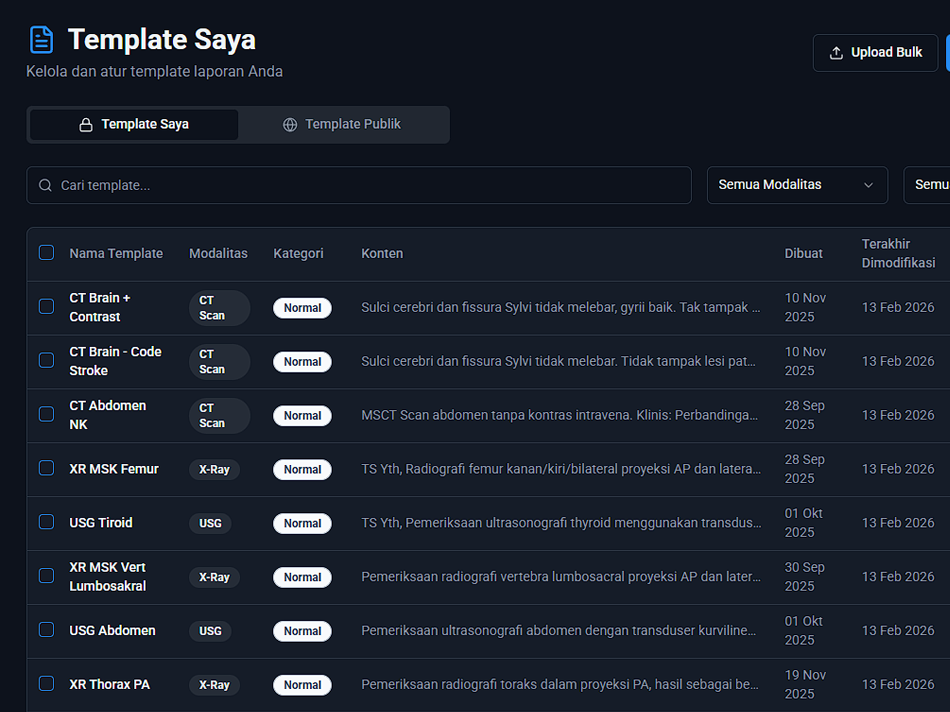Open the USG Abdomen template name
The width and height of the screenshot is (950, 712).
click(112, 631)
